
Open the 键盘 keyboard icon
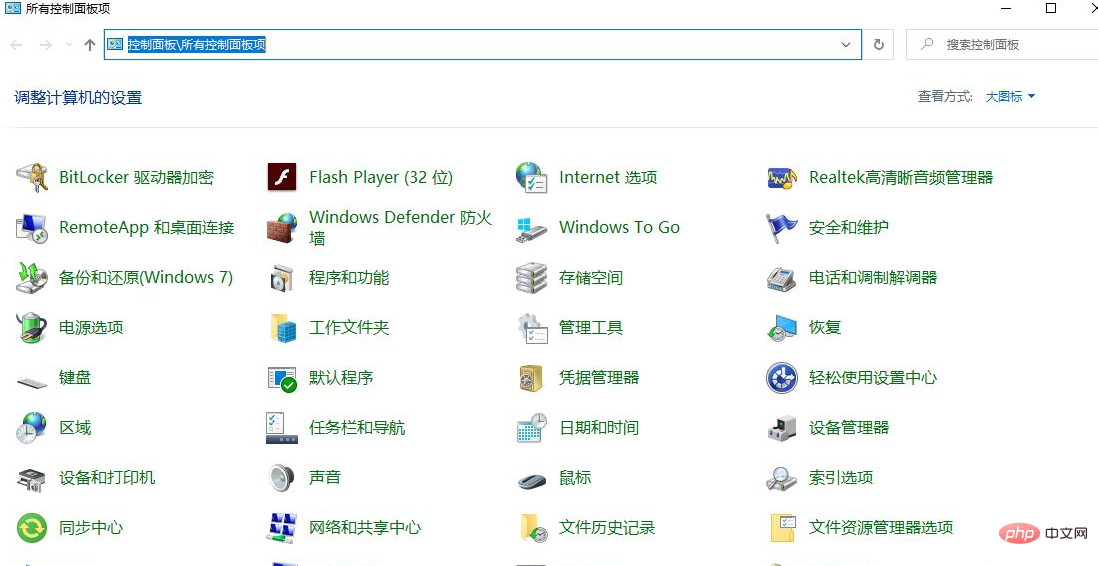(x=32, y=382)
